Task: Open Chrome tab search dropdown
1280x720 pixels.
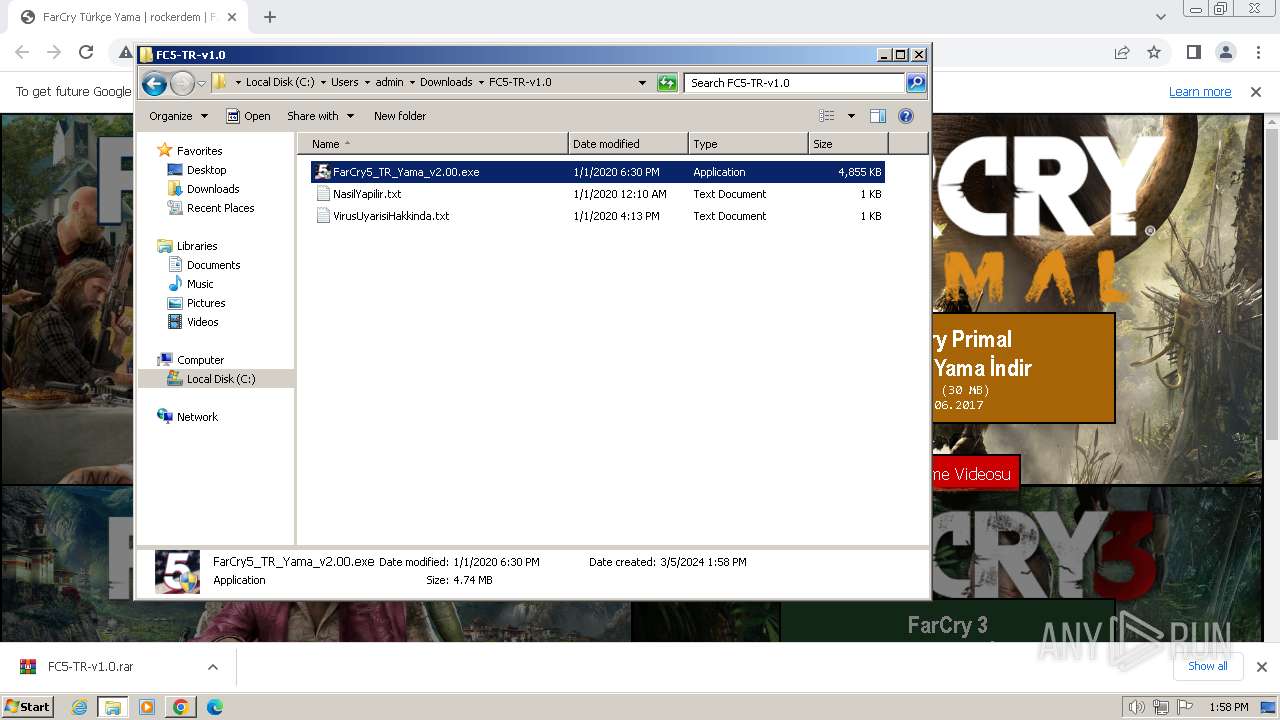Action: pos(1160,17)
